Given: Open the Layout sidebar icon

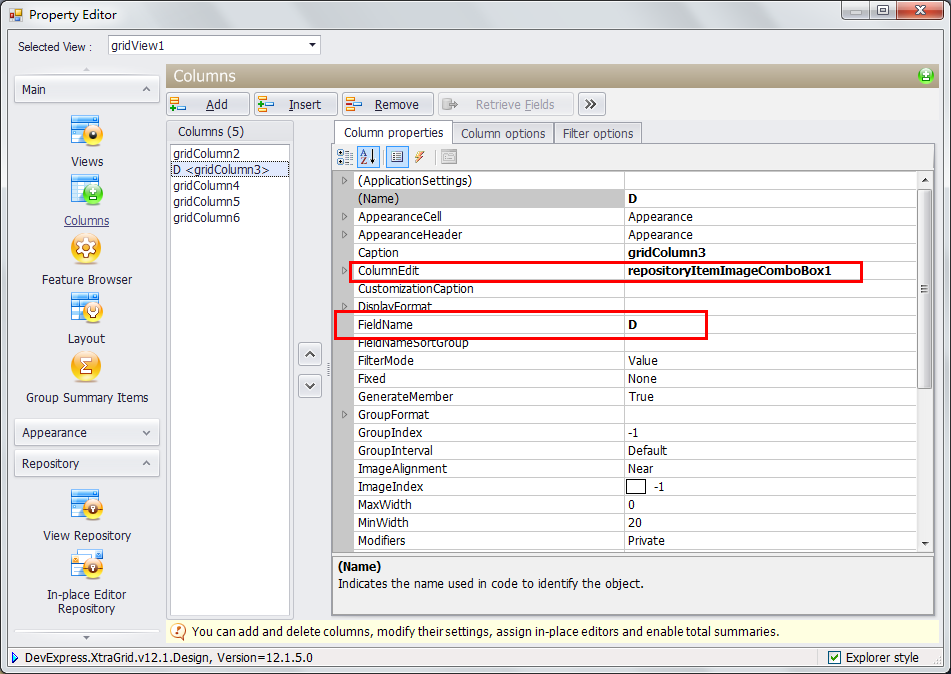Looking at the screenshot, I should [87, 308].
